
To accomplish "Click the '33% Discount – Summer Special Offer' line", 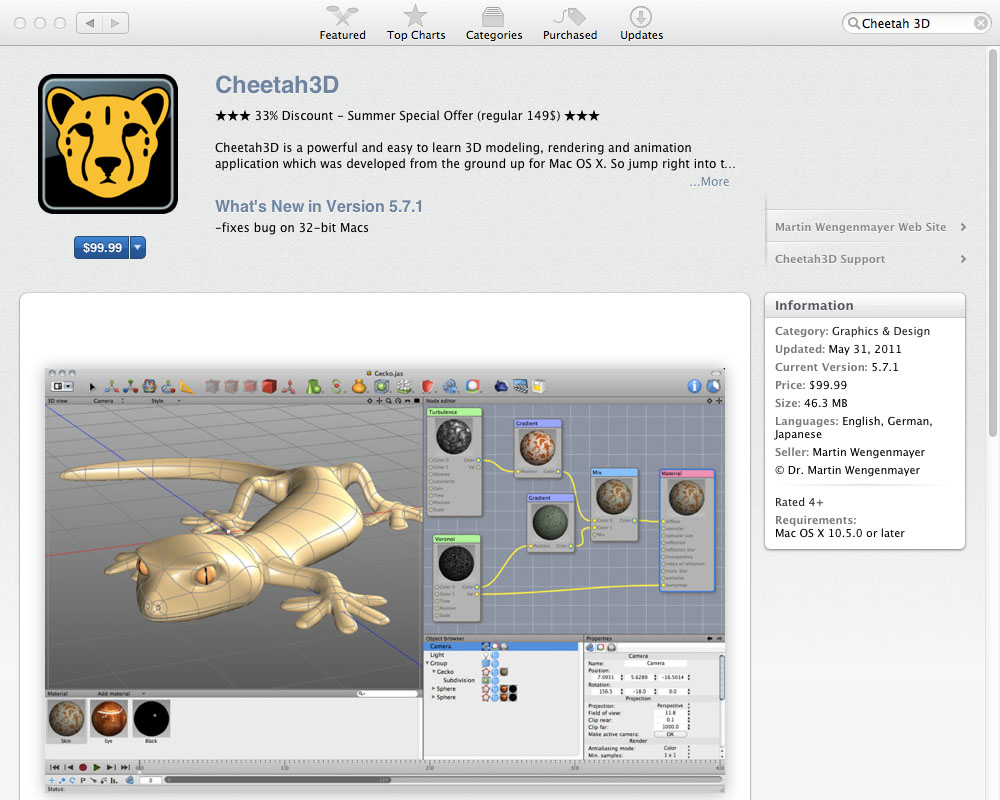I will (408, 116).
